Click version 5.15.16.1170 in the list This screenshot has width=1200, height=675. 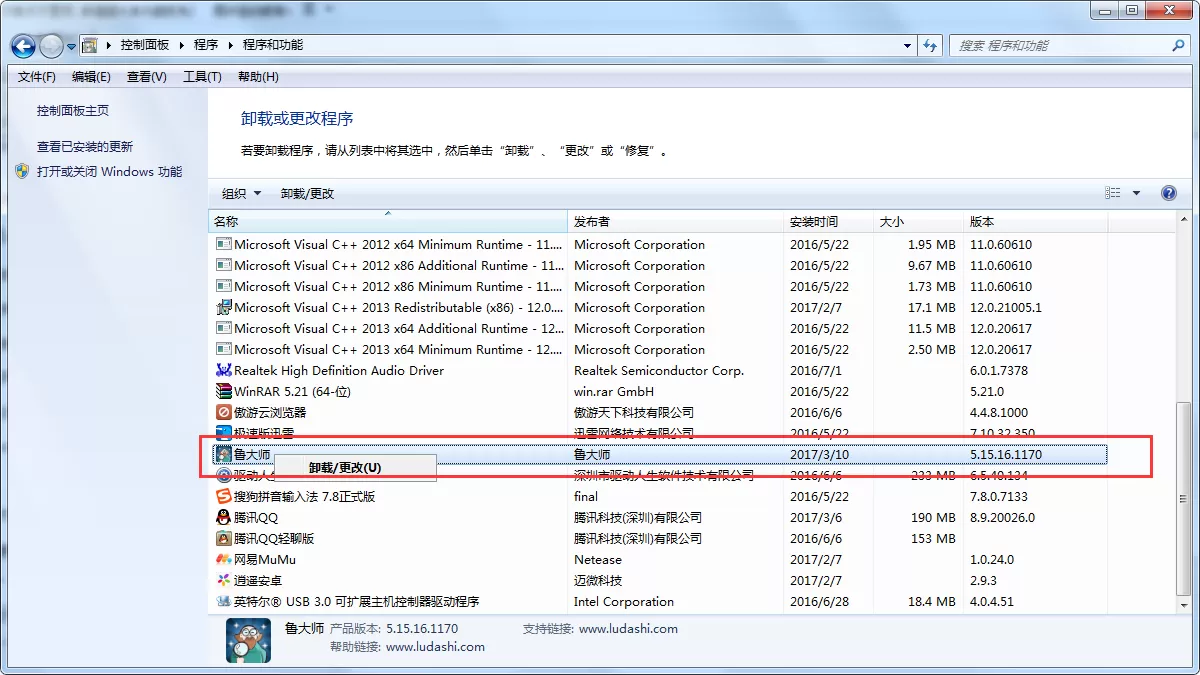[x=1006, y=455]
